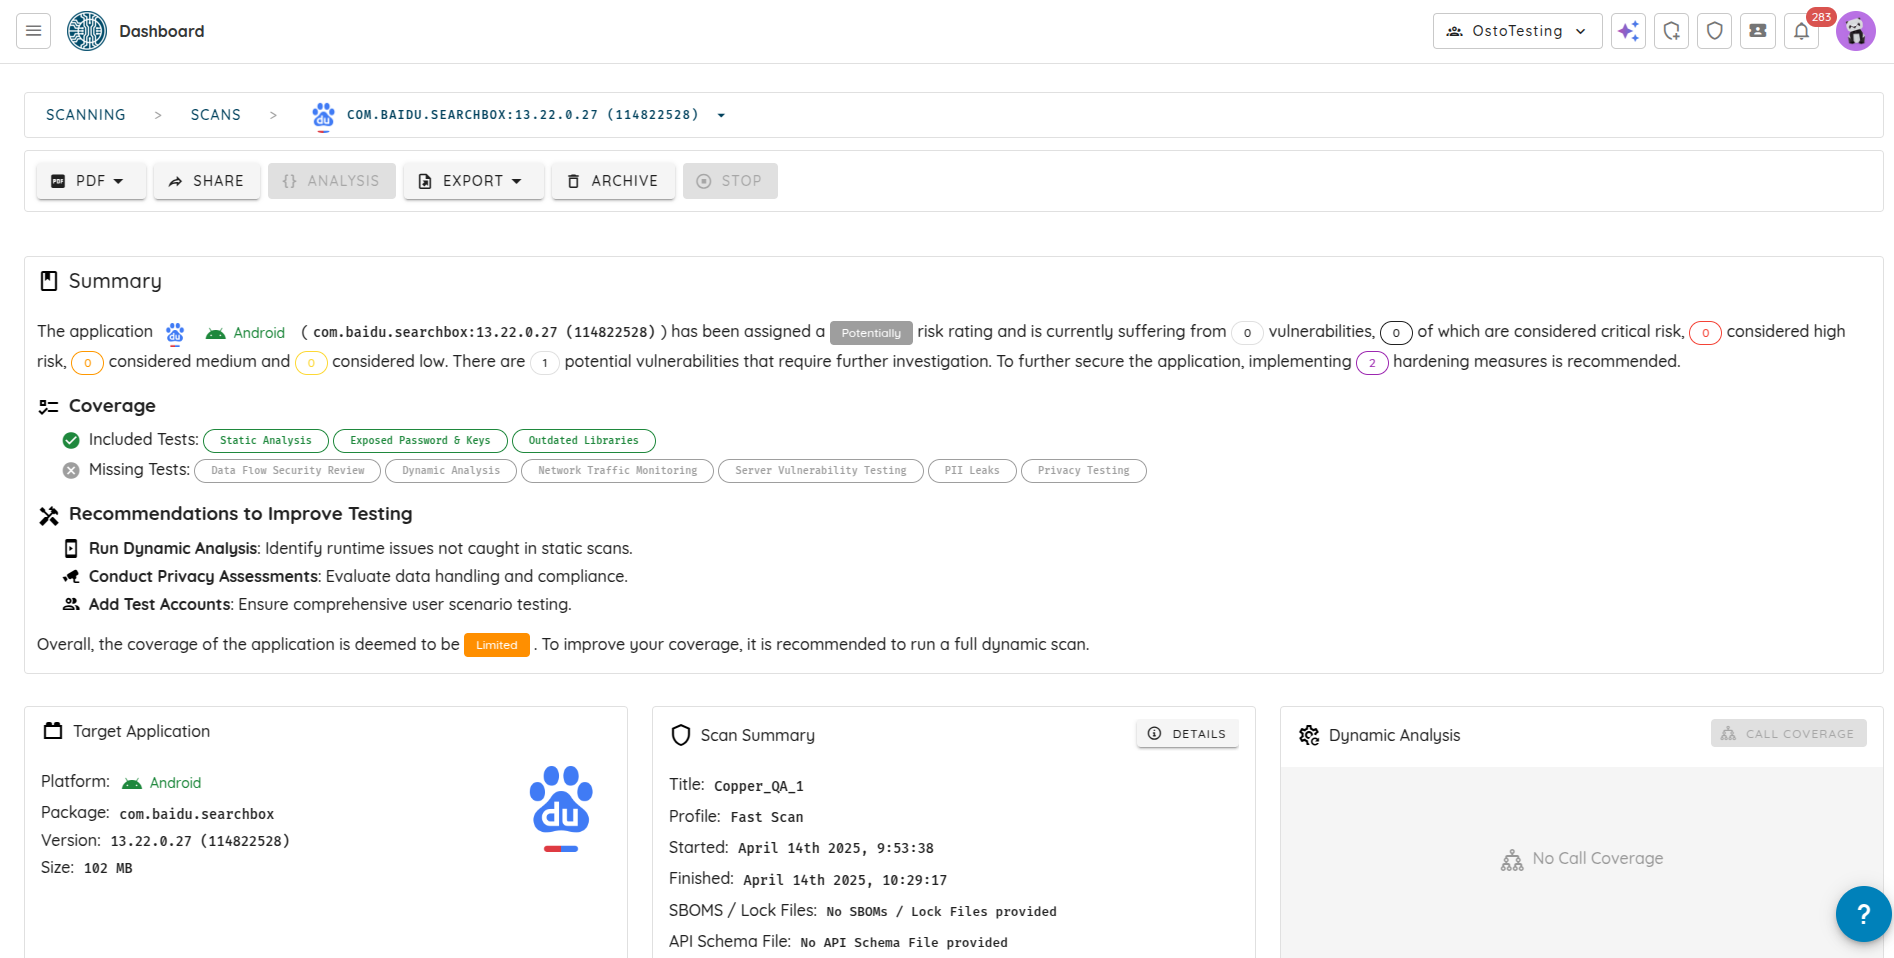Select the Server Vulnerability Testing chip
This screenshot has height=958, width=1894.
tap(821, 471)
